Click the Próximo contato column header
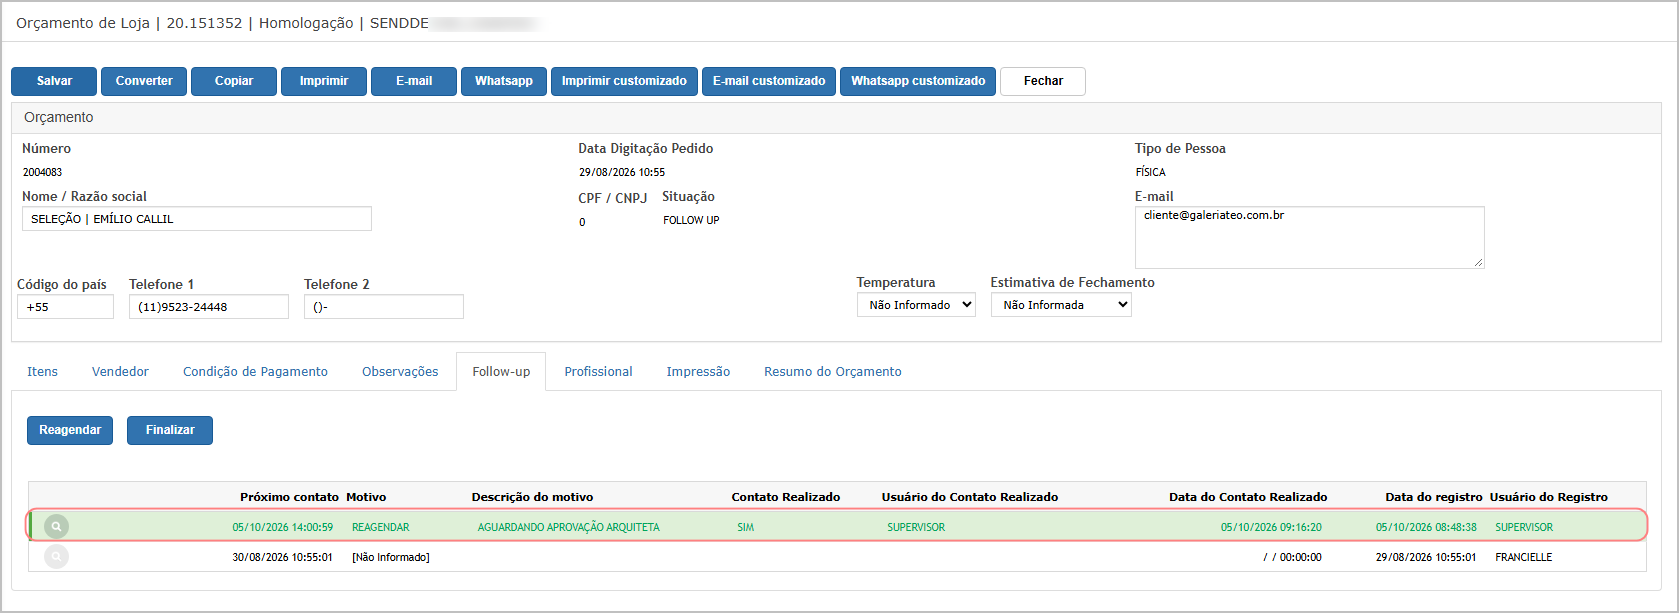Viewport: 1679px width, 613px height. point(289,497)
